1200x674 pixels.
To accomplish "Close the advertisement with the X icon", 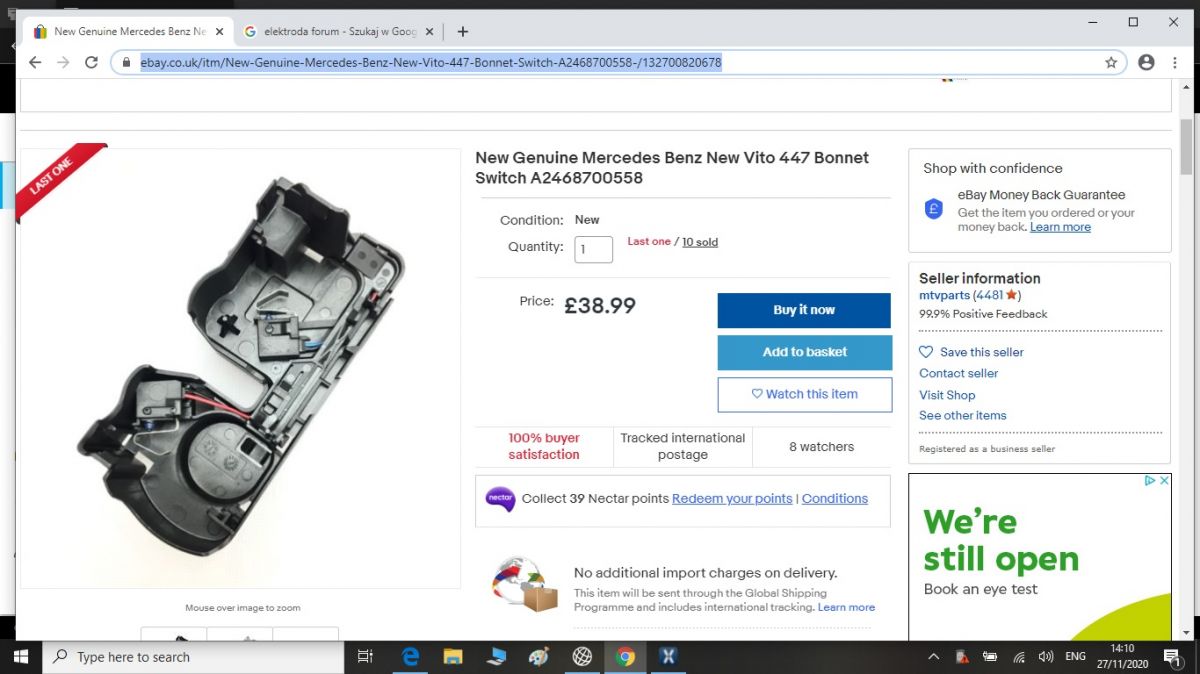I will [x=1164, y=481].
